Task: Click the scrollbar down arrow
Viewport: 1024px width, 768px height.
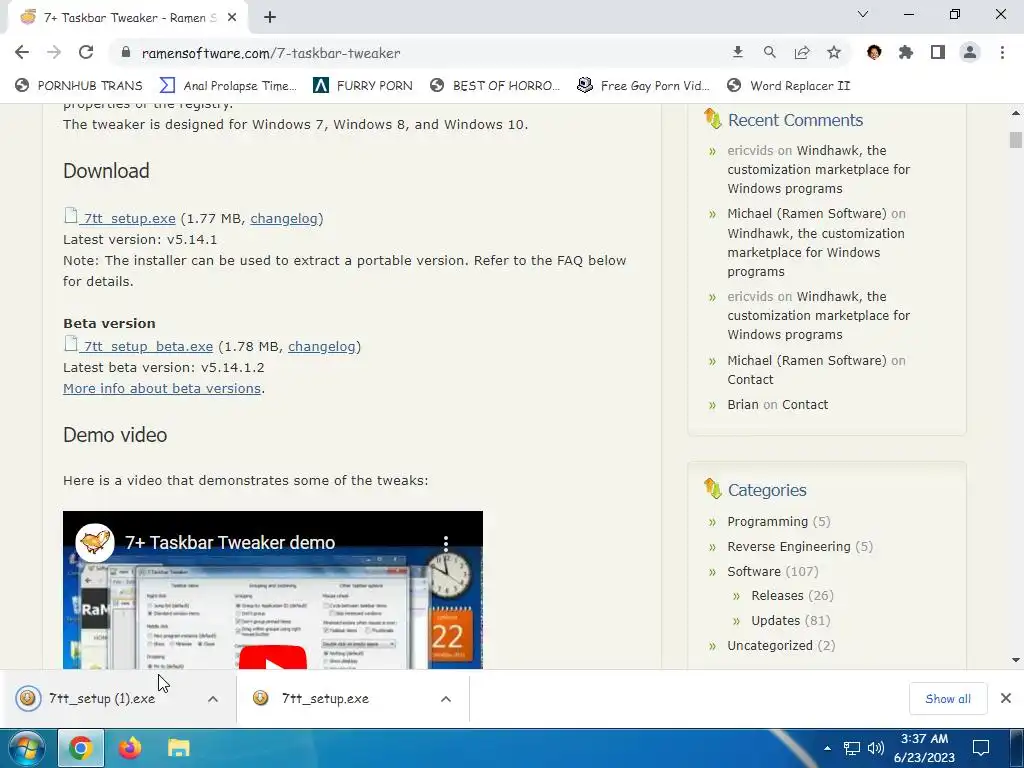Action: point(1016,660)
